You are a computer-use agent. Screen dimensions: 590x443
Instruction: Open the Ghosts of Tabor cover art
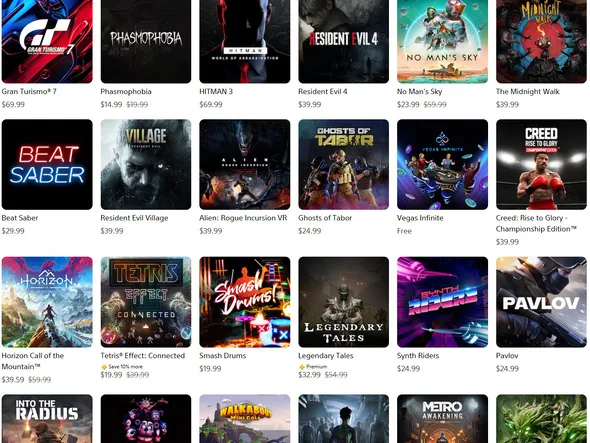click(x=344, y=164)
